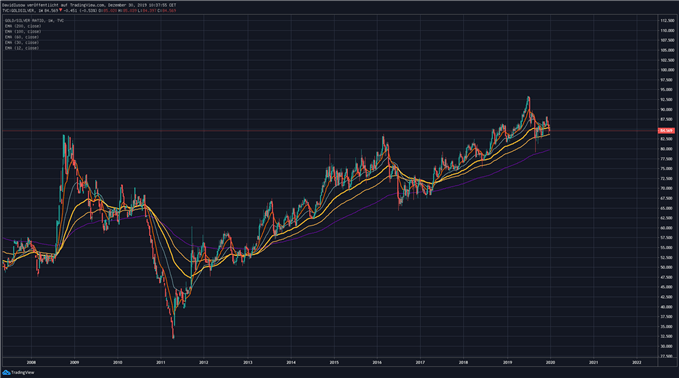679x378 pixels.
Task: Select the EMA (12, close) indicator legend
Action: point(22,48)
